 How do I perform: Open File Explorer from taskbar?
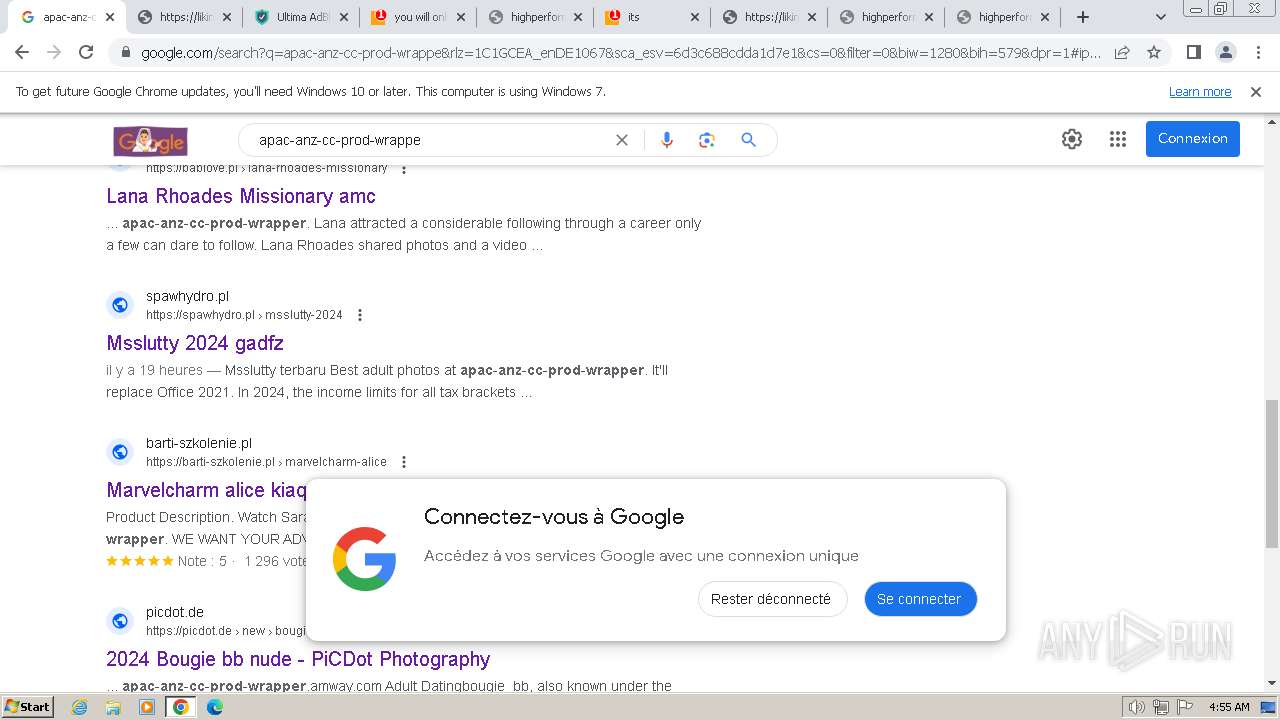[113, 707]
